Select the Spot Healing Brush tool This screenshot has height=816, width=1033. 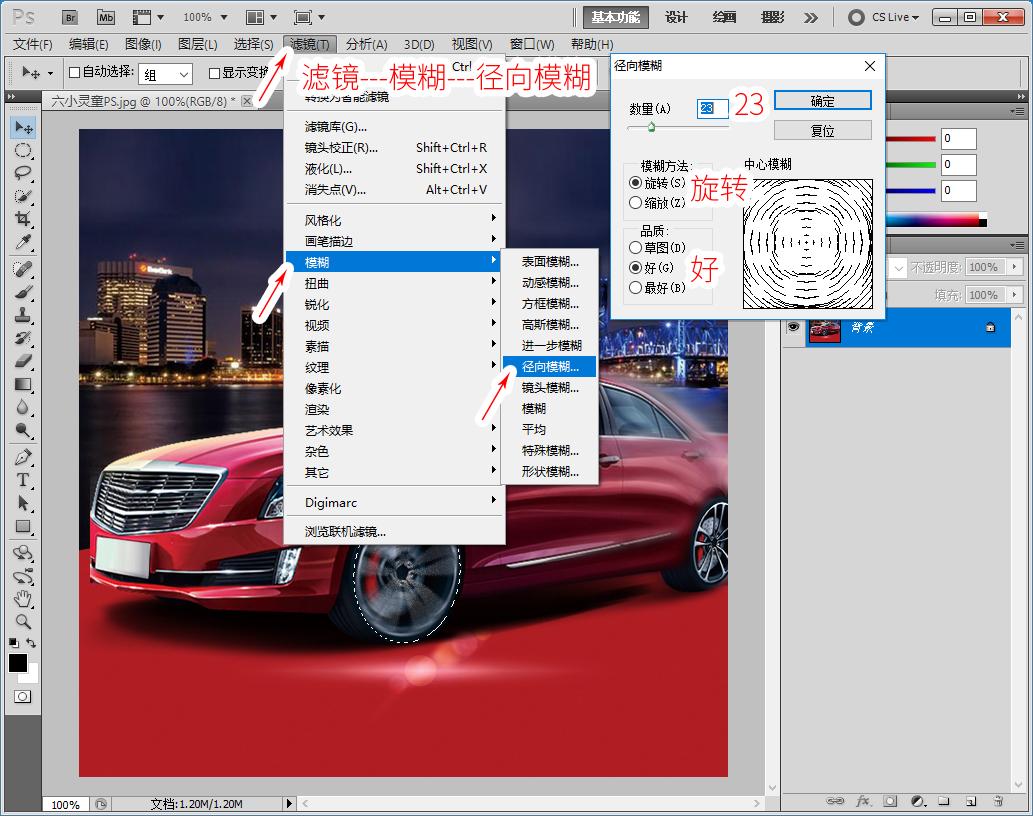click(23, 269)
